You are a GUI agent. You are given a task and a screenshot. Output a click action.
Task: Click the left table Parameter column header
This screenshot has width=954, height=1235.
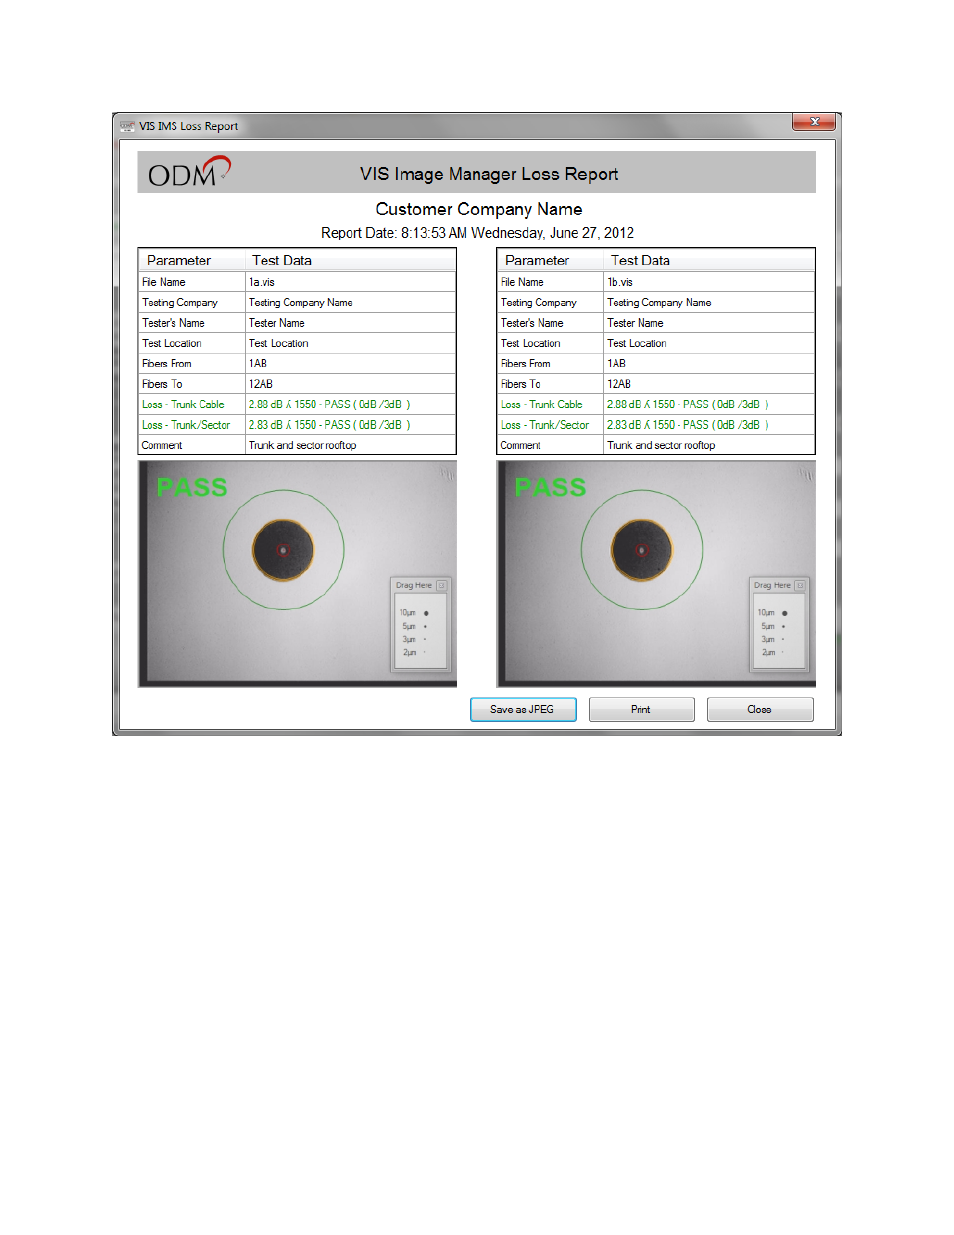tap(192, 260)
